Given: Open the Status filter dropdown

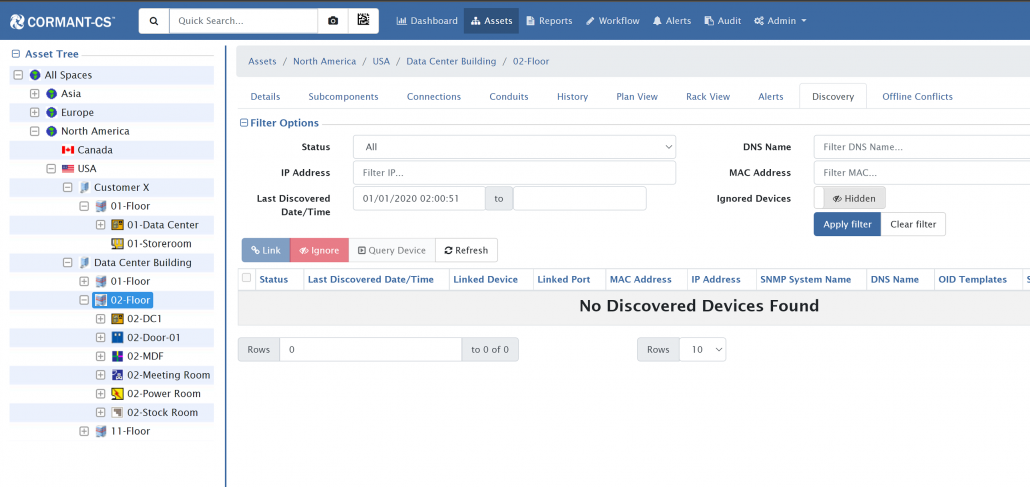Looking at the screenshot, I should pos(514,147).
